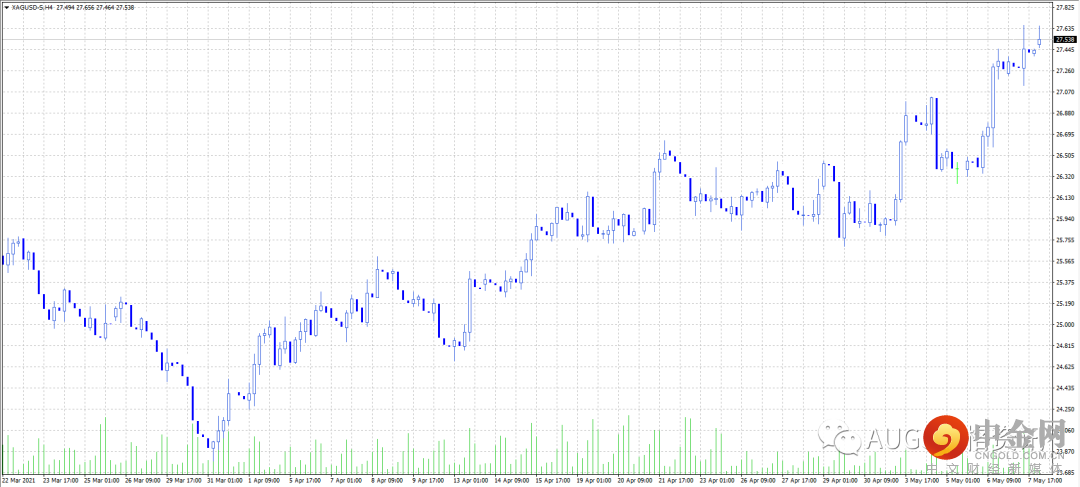
Task: Click the triangle icon beside XAGUSD-S,H4 title
Action: (7, 7)
